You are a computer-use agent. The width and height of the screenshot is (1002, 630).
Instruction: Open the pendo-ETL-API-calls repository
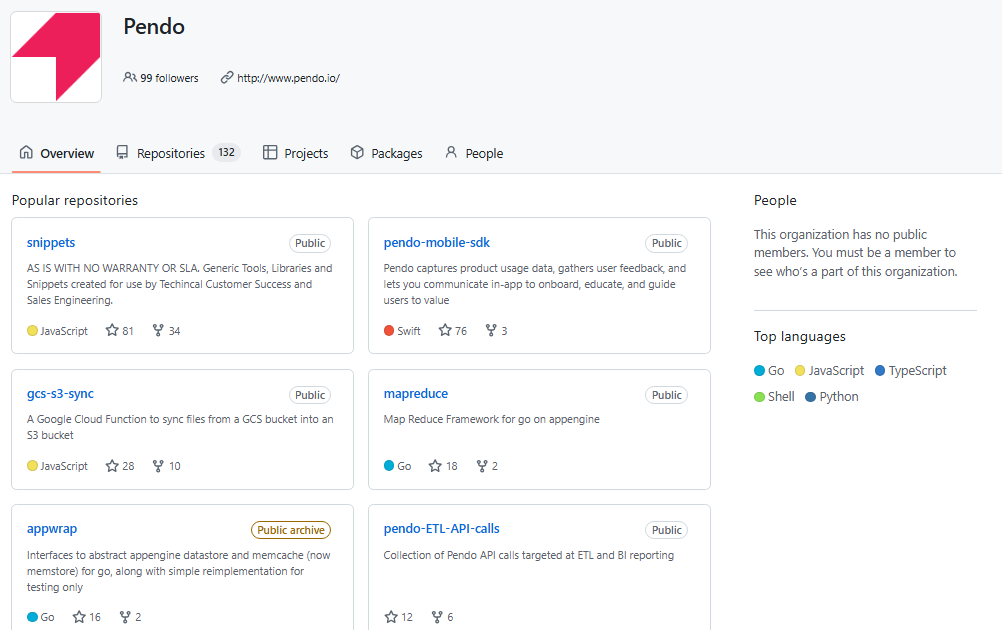point(442,529)
